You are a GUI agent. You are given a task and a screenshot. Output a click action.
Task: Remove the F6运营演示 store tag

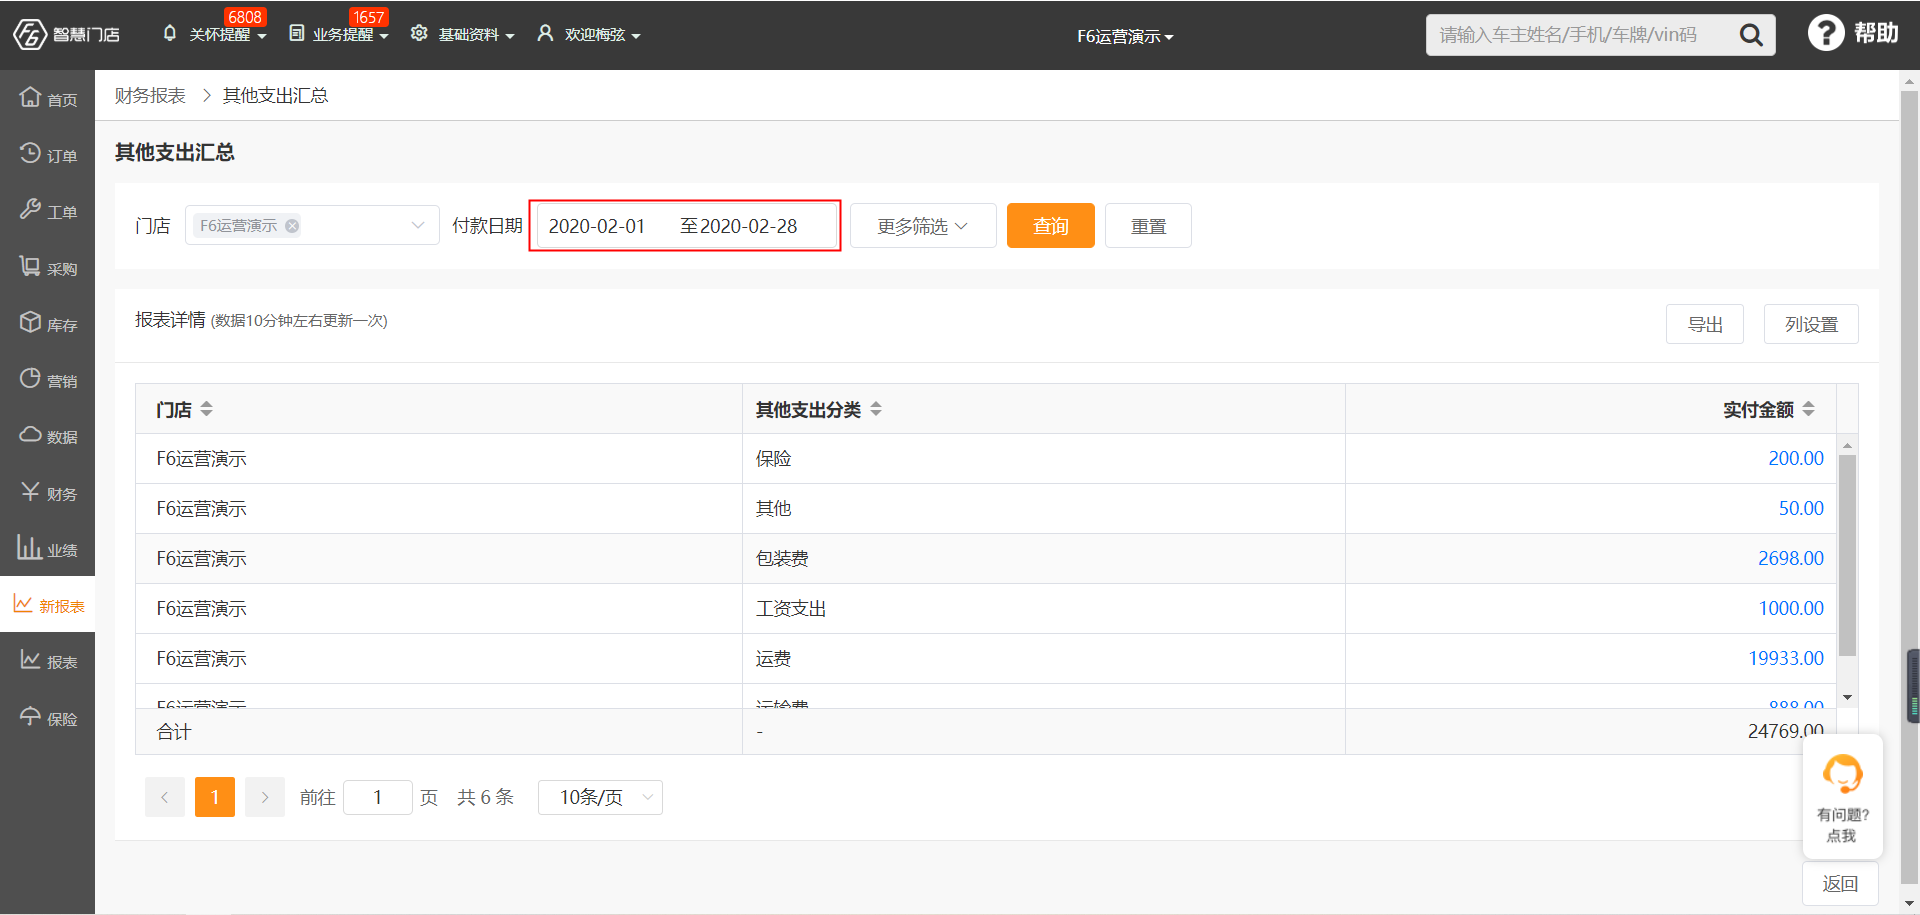point(292,226)
